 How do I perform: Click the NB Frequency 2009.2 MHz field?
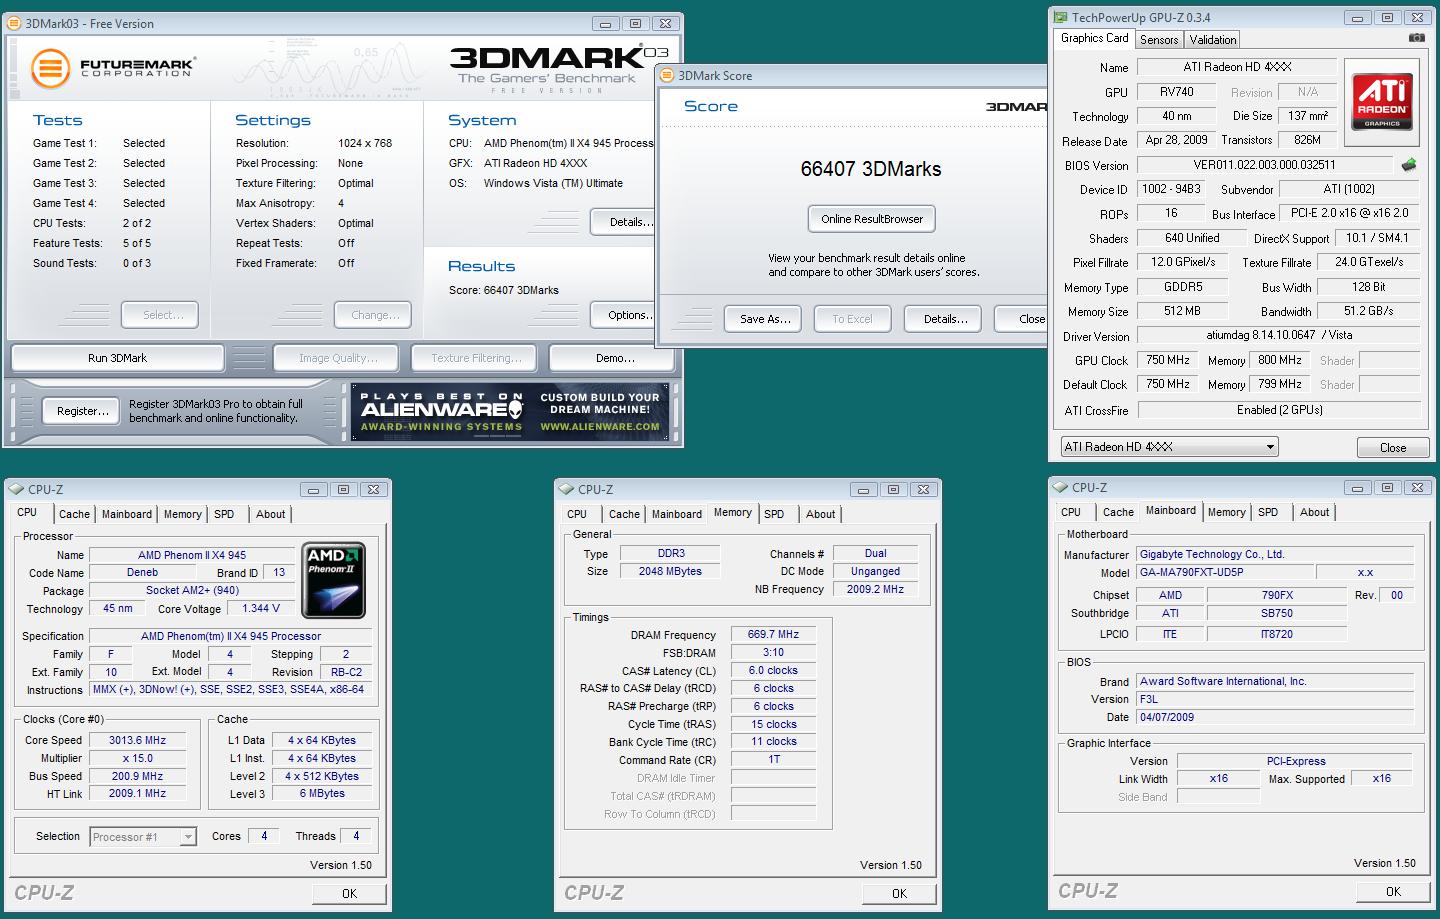pos(875,590)
